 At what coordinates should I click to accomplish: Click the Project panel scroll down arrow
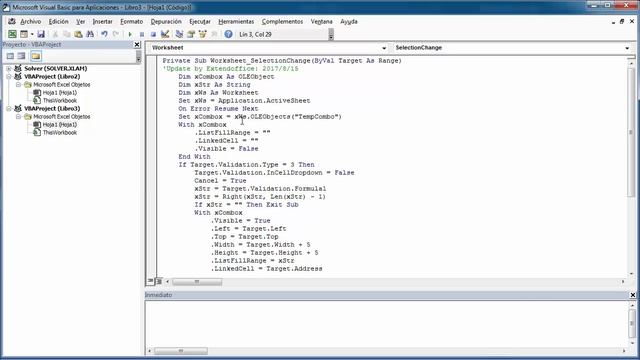(138, 60)
